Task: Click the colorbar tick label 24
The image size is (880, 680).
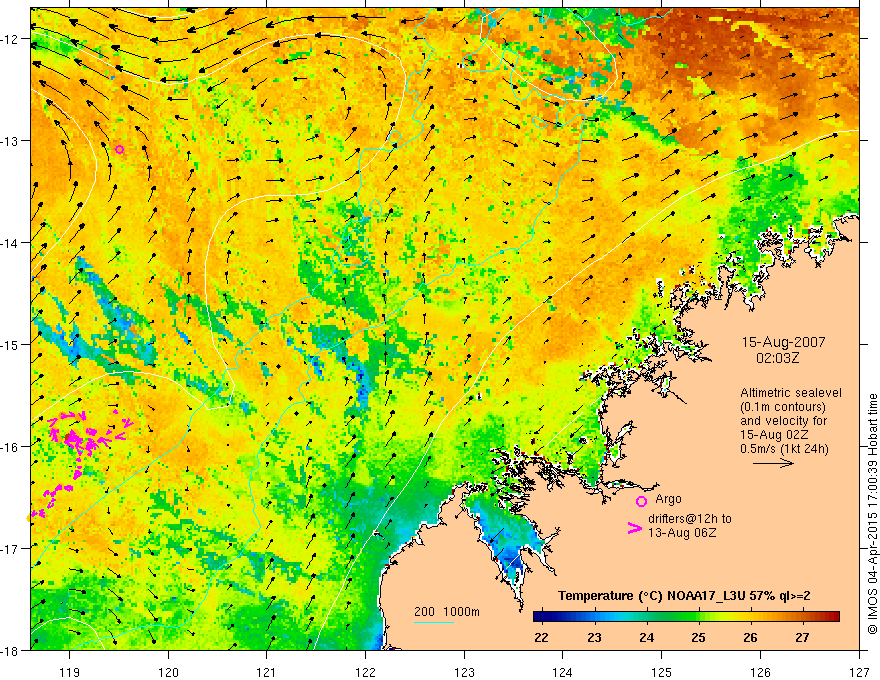Action: click(647, 638)
